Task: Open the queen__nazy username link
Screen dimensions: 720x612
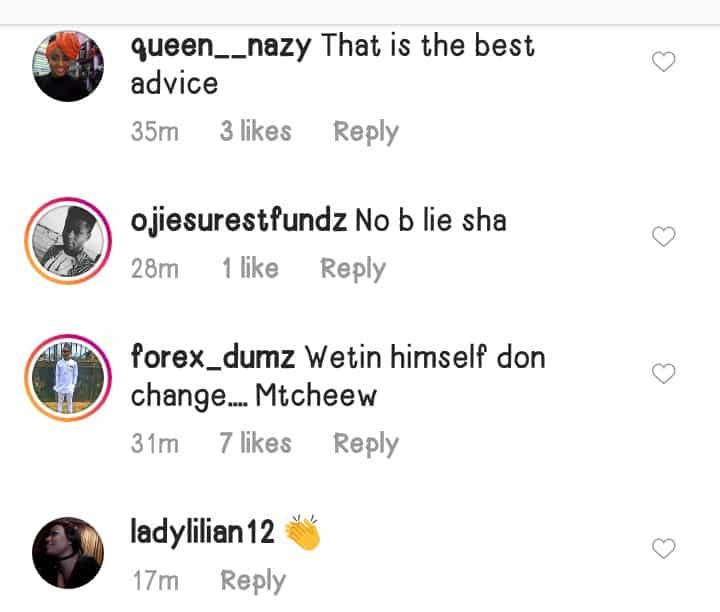Action: tap(222, 47)
